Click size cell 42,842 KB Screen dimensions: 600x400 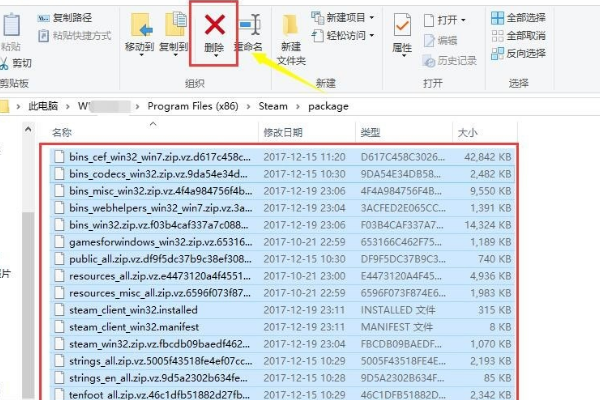pos(488,157)
